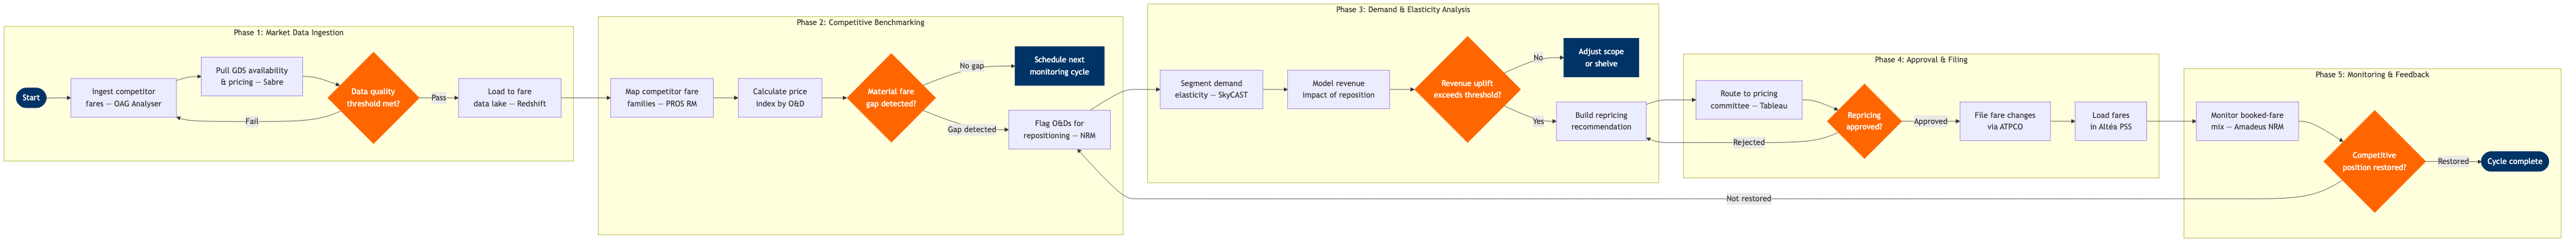The height and width of the screenshot is (244, 2576).
Task: Select the Competitive position restored? diamond
Action: 2374,161
